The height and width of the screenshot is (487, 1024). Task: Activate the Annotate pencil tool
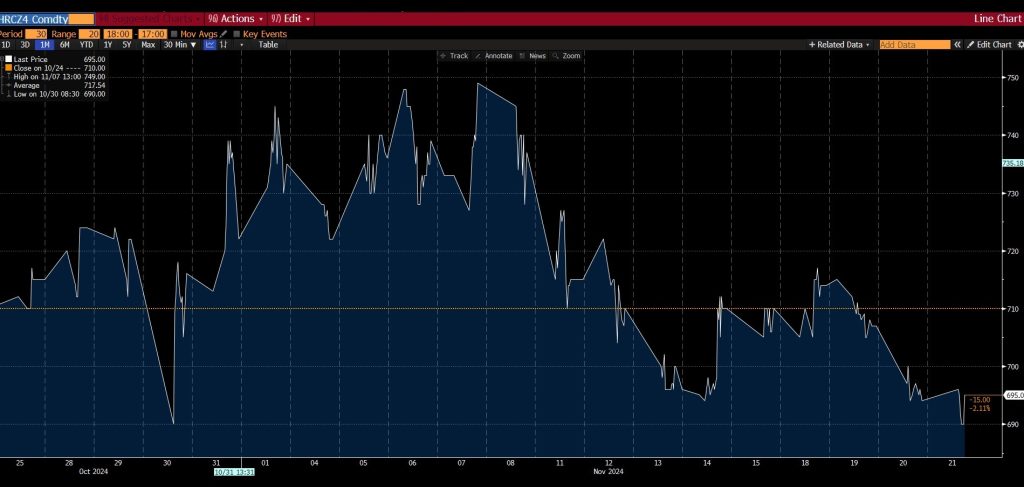point(494,56)
